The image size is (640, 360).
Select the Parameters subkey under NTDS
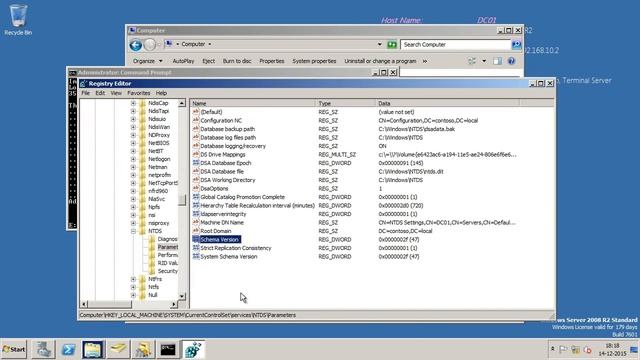pyautogui.click(x=168, y=247)
